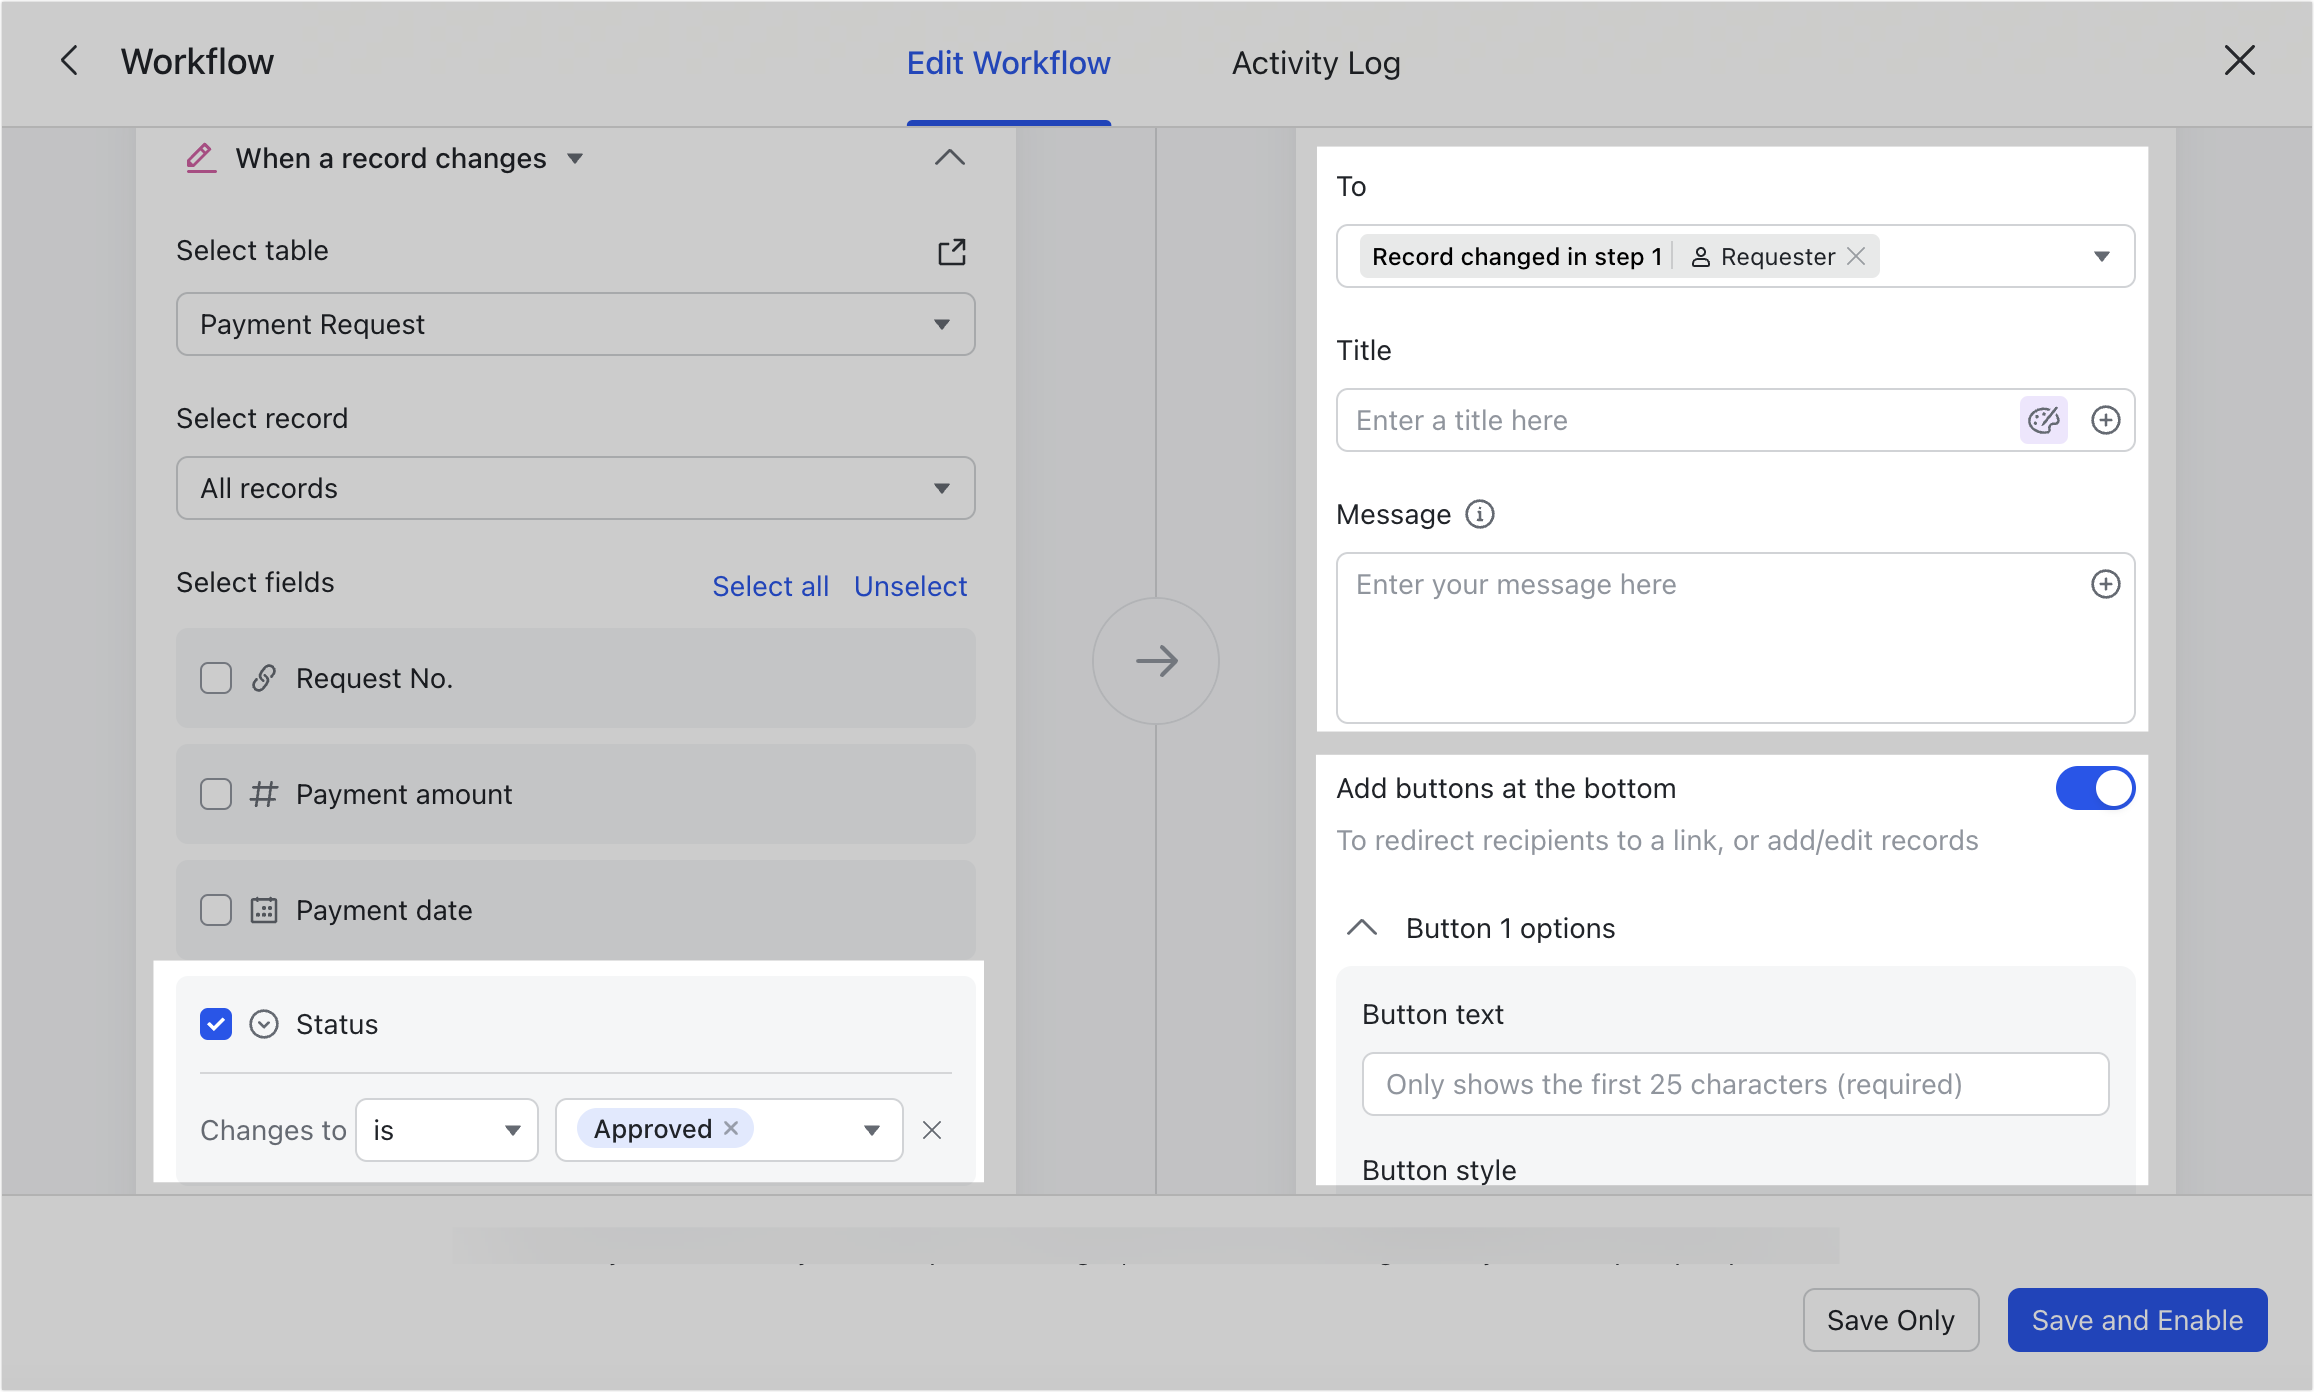
Task: Open the Approved value dropdown
Action: [872, 1130]
